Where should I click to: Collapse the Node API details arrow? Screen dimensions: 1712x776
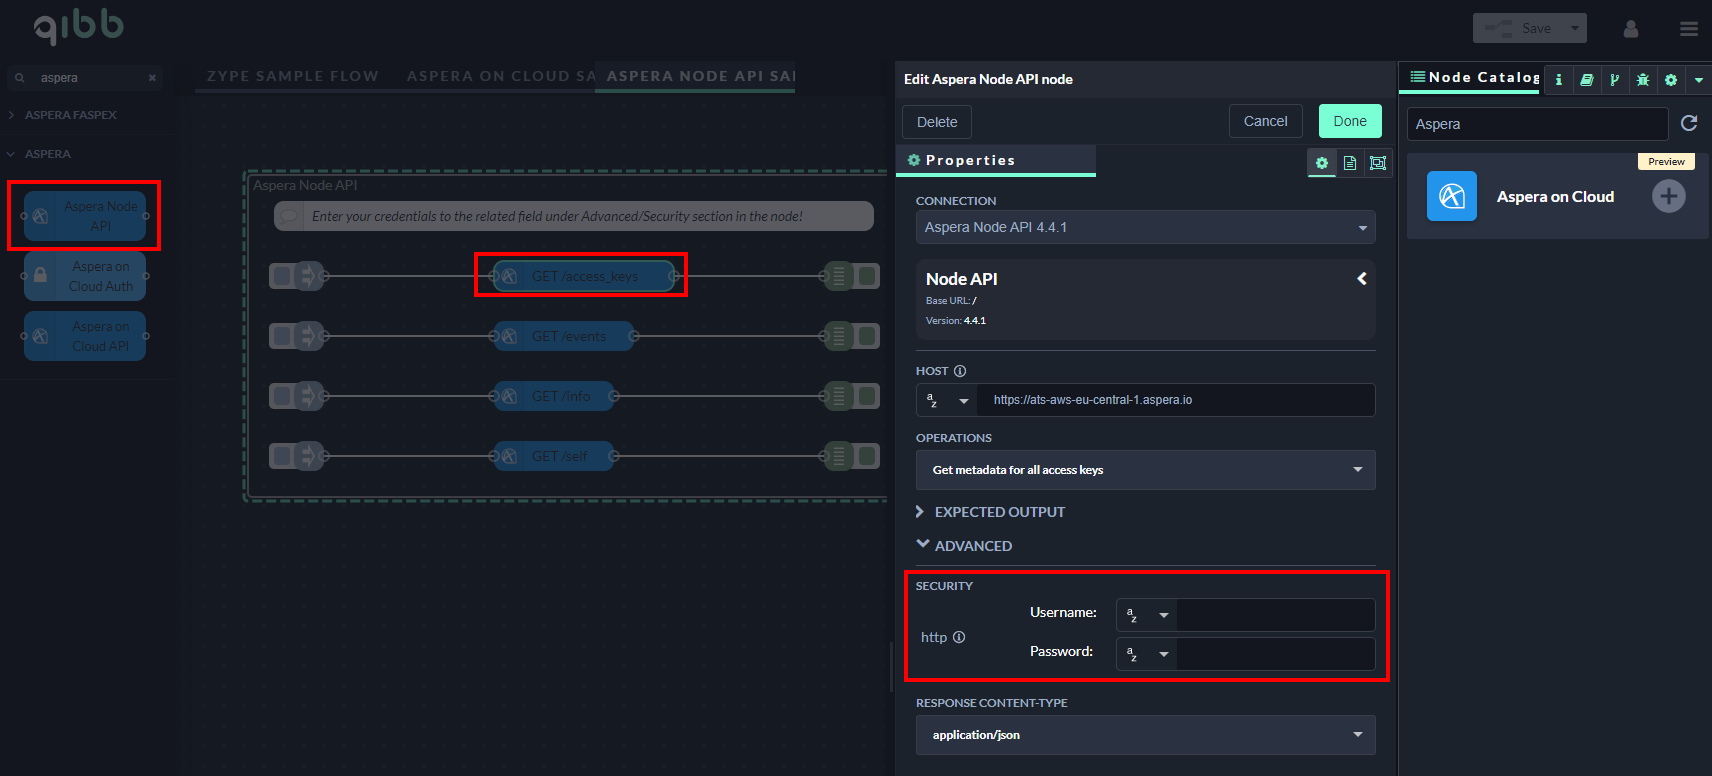pyautogui.click(x=1361, y=279)
